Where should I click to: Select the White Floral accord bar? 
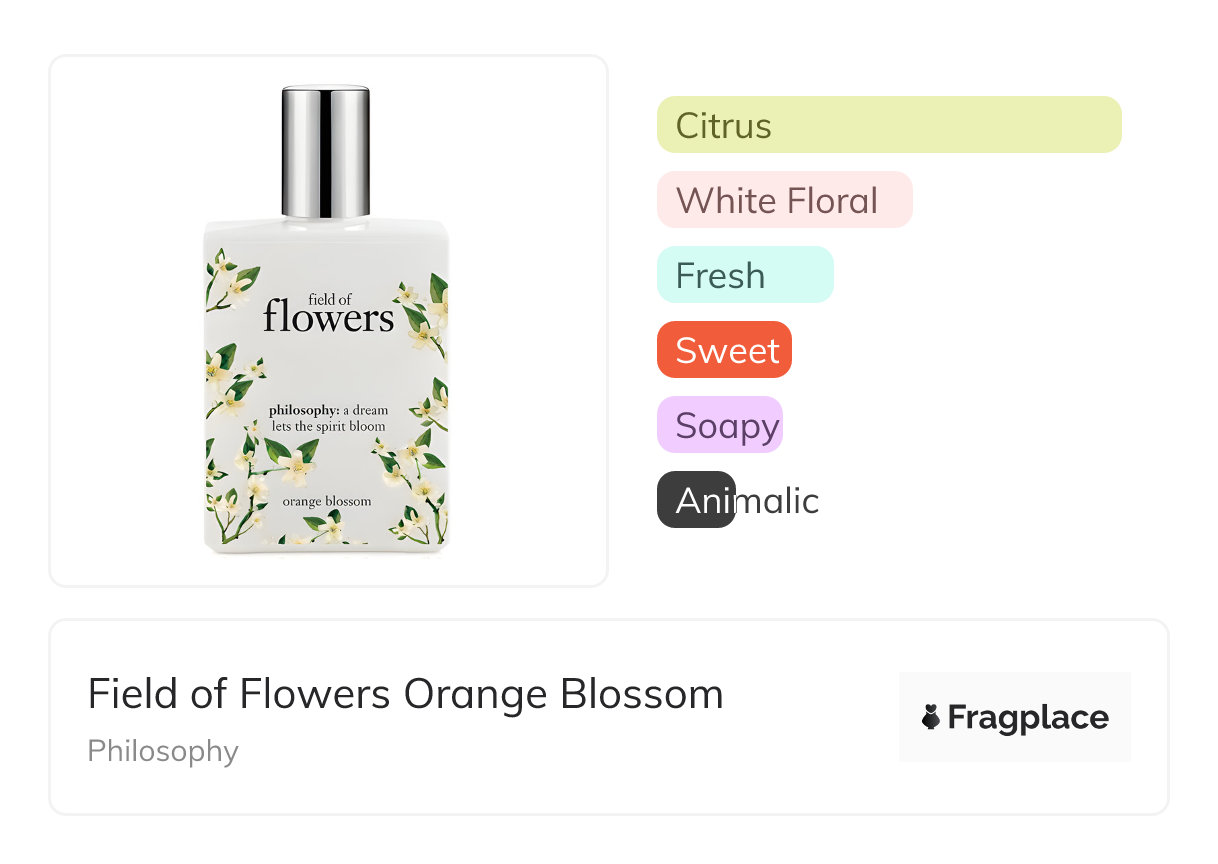[784, 200]
